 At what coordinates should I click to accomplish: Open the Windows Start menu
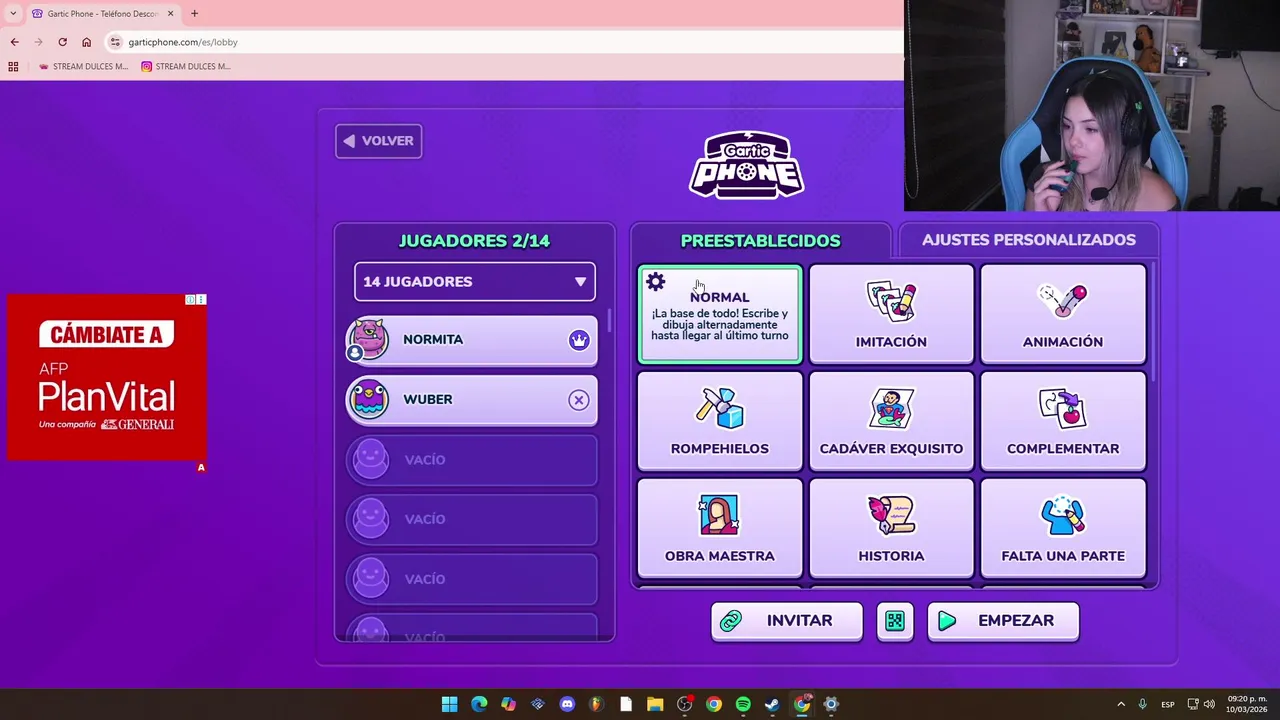[x=450, y=704]
